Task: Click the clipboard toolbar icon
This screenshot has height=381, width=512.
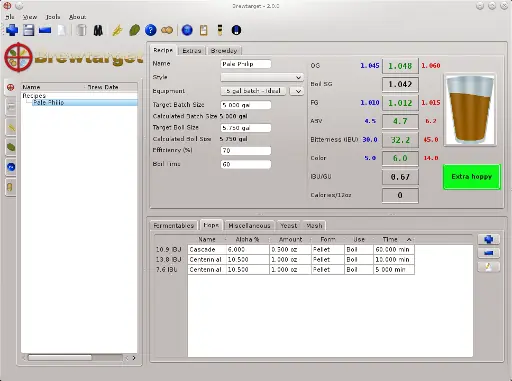Action: coord(203,30)
